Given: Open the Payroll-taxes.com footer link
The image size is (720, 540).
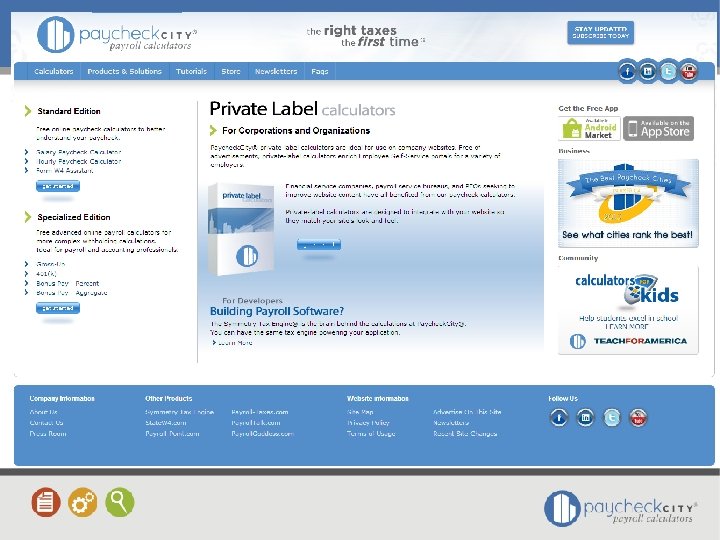Looking at the screenshot, I should [x=260, y=412].
